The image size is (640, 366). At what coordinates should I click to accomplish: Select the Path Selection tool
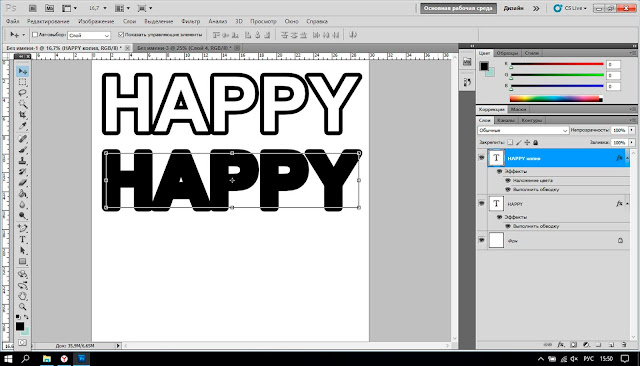click(22, 251)
